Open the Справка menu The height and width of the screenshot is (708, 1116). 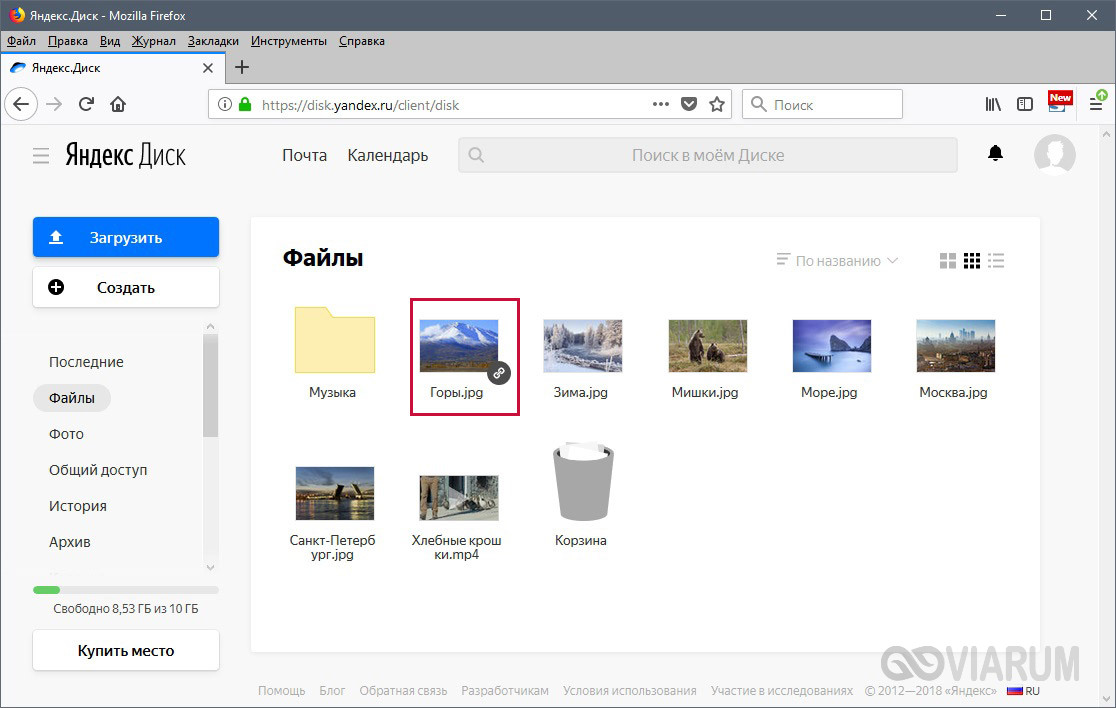(x=362, y=41)
